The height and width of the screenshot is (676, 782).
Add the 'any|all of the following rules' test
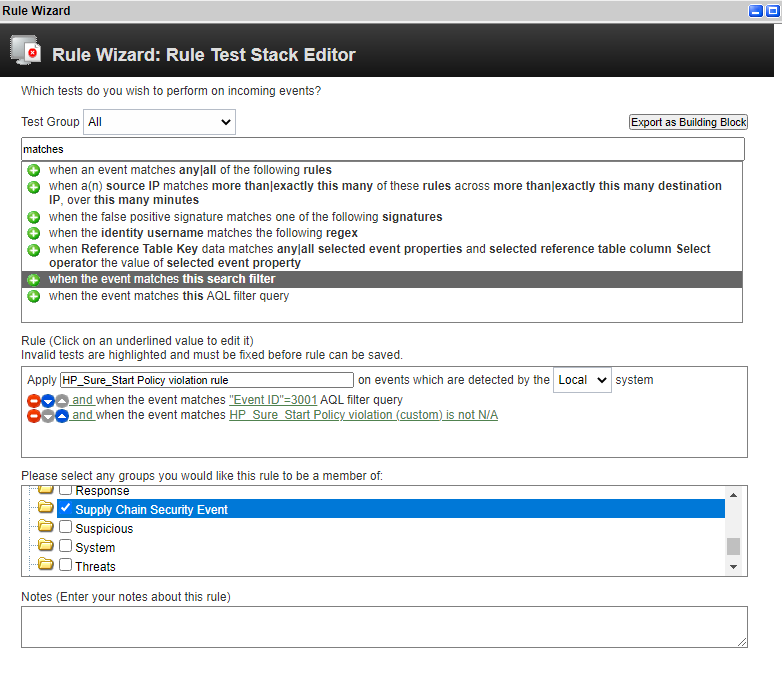pyautogui.click(x=33, y=171)
